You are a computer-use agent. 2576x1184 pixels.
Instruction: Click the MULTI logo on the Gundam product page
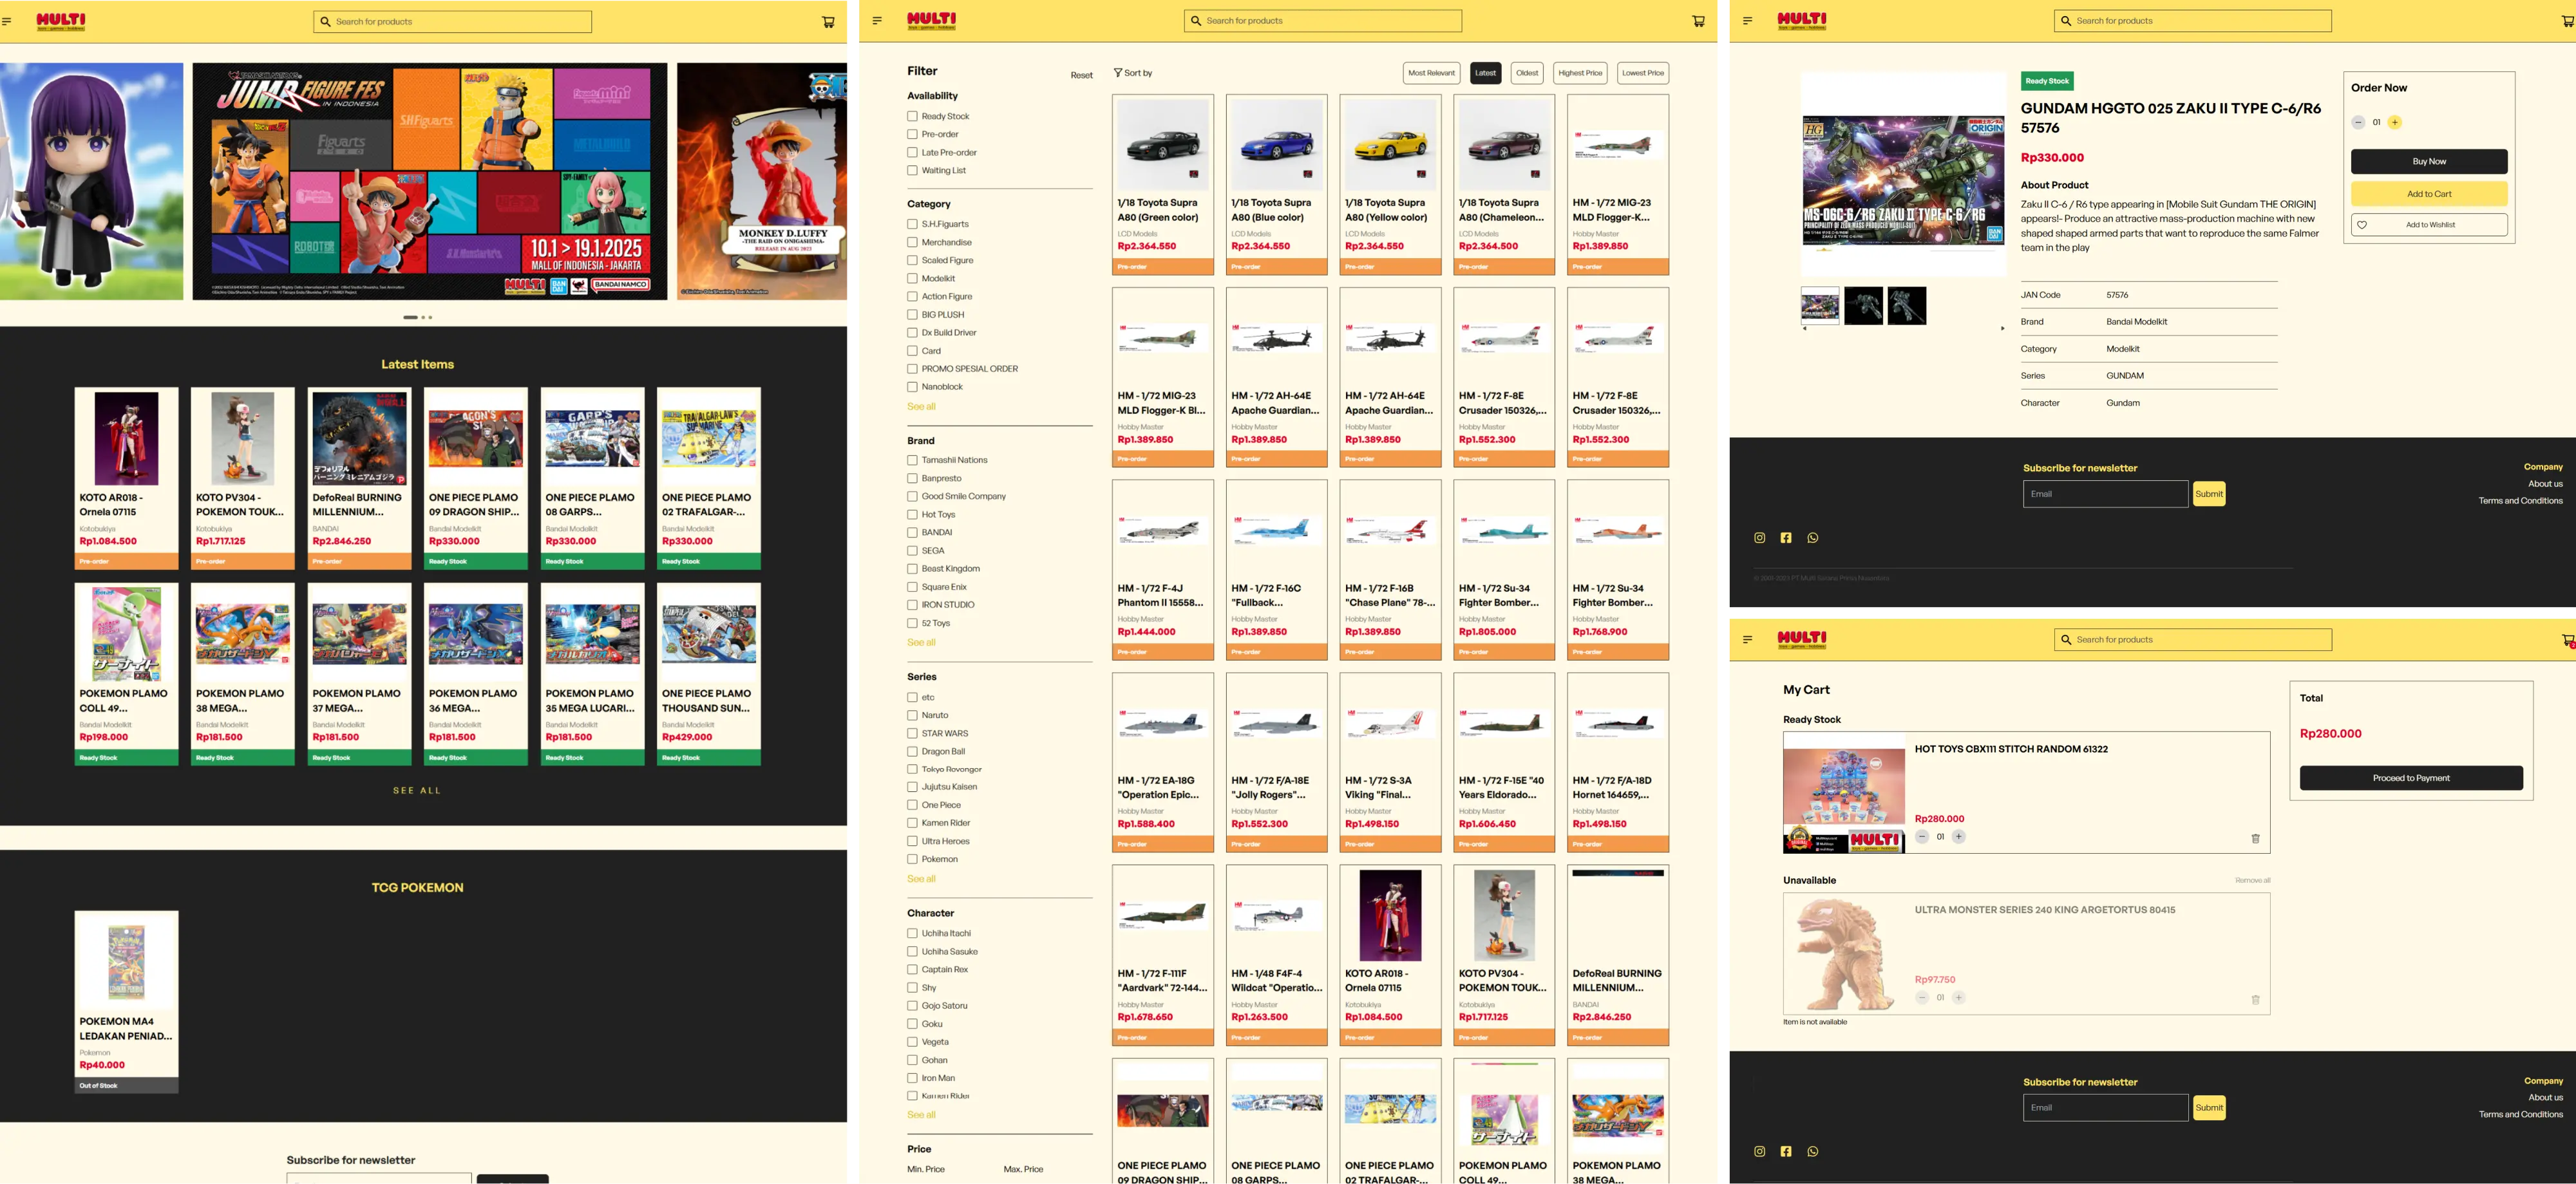[1802, 20]
